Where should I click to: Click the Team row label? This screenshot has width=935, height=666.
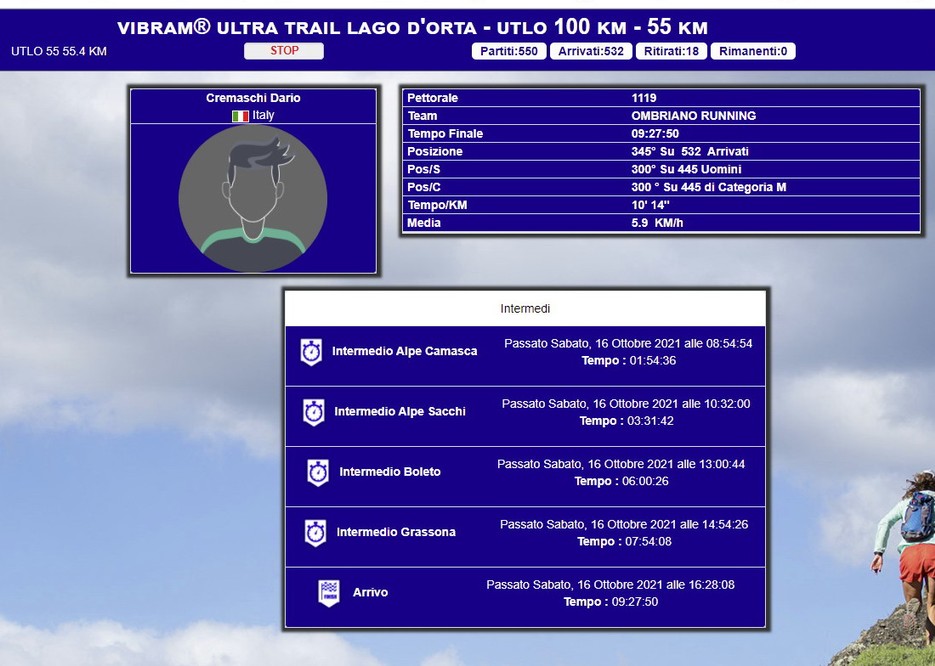(422, 116)
